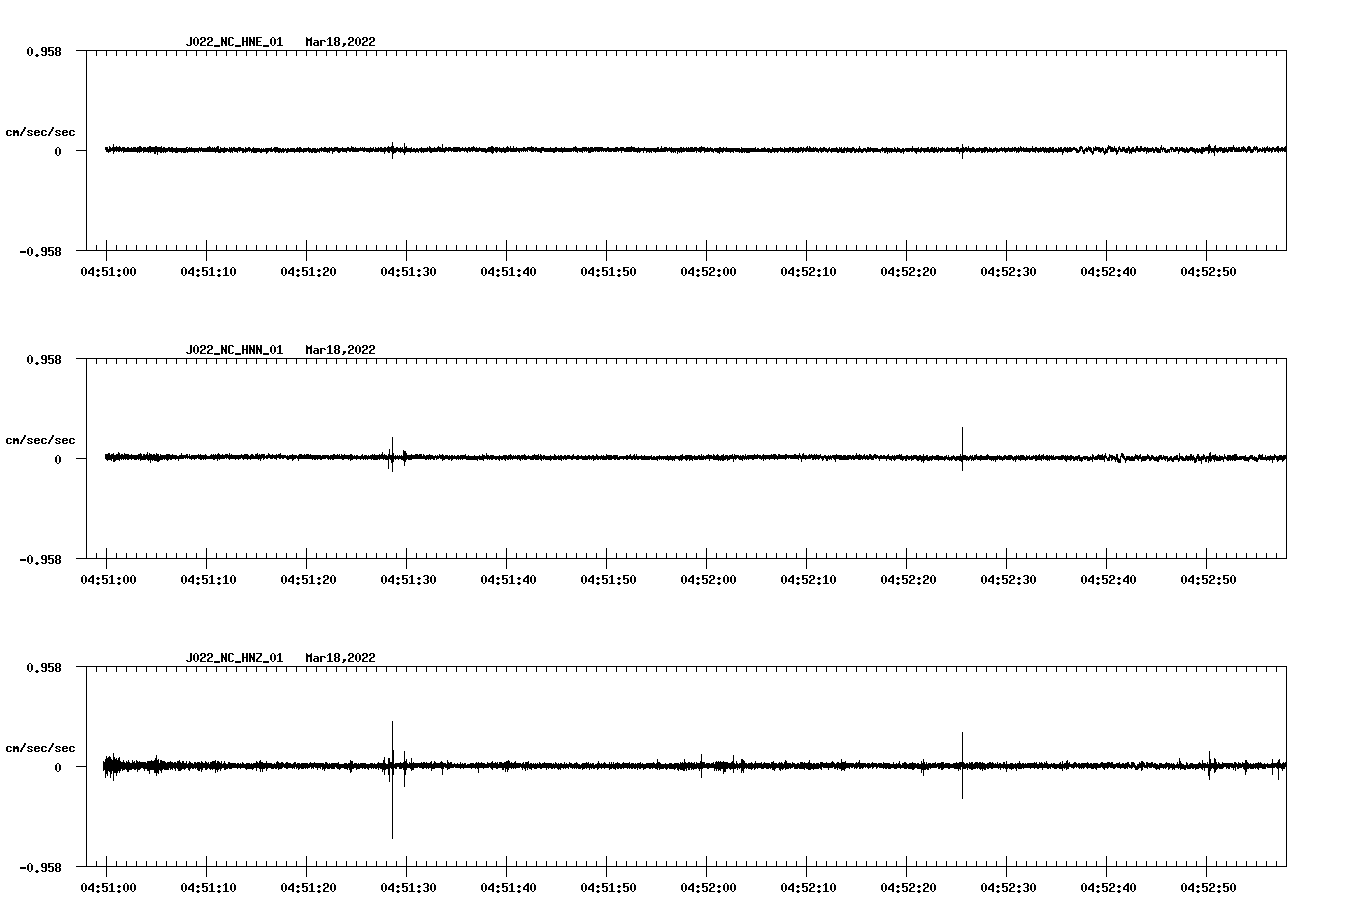Click the Mar18,2022 date on HNZ plot
The width and height of the screenshot is (1358, 924).
pos(341,658)
